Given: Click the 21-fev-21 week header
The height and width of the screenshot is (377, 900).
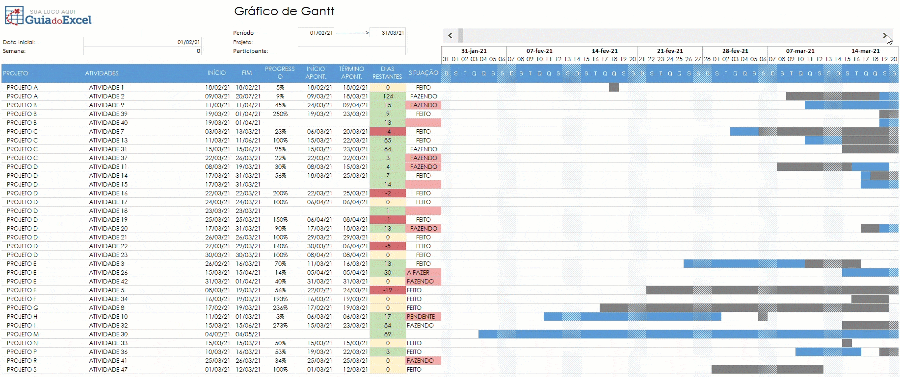Looking at the screenshot, I should point(669,50).
